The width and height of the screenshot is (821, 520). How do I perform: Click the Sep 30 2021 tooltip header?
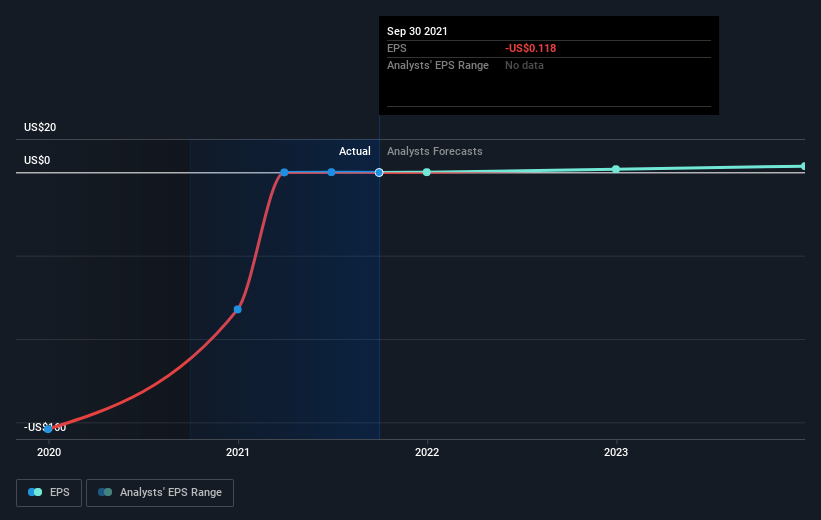click(x=417, y=31)
